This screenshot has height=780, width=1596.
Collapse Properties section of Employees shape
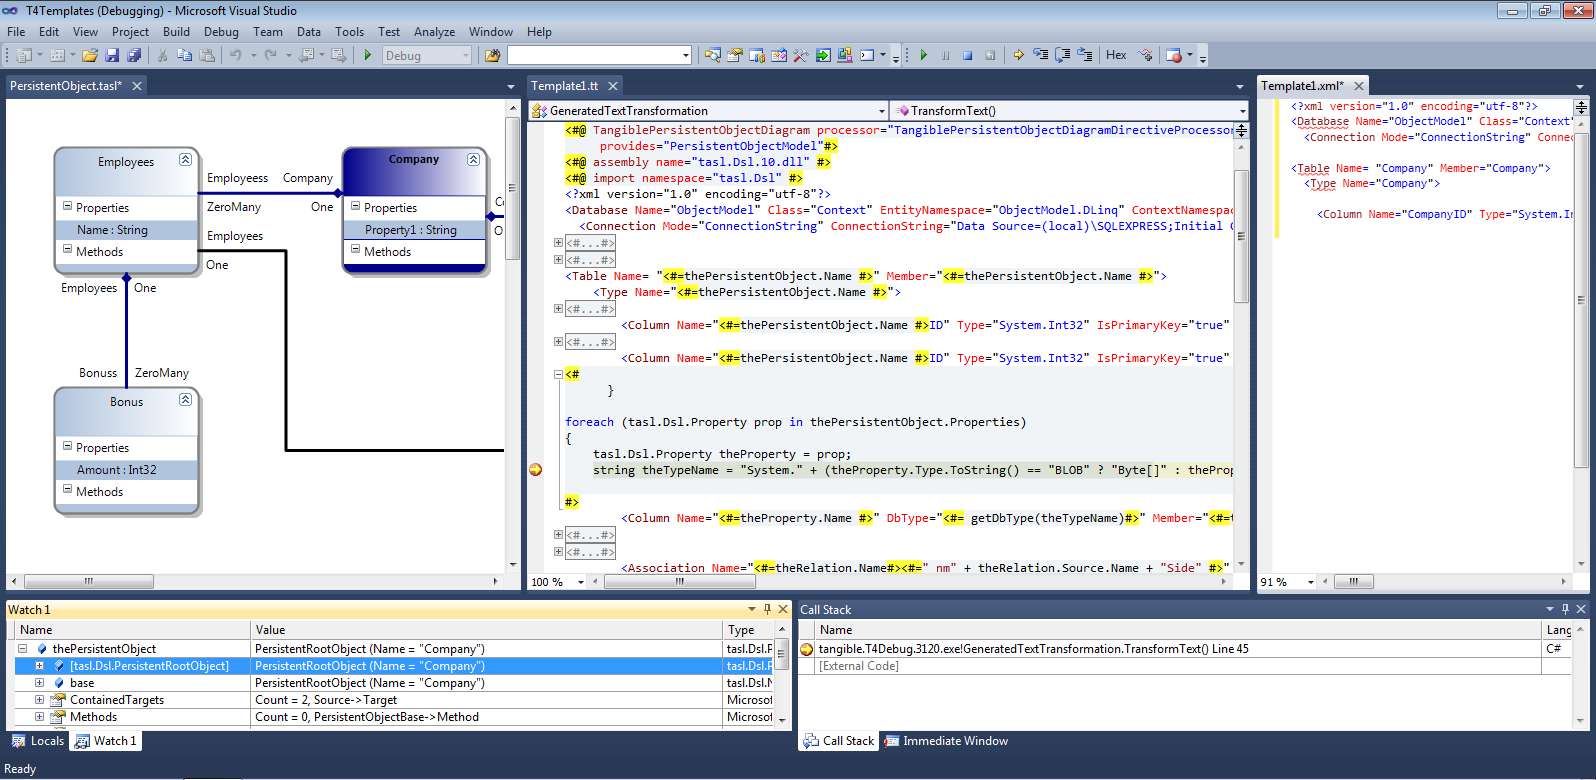pyautogui.click(x=68, y=207)
